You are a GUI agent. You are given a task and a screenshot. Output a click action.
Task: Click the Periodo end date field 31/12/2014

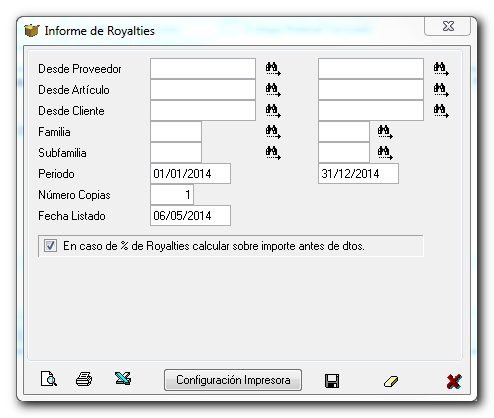[x=358, y=174]
